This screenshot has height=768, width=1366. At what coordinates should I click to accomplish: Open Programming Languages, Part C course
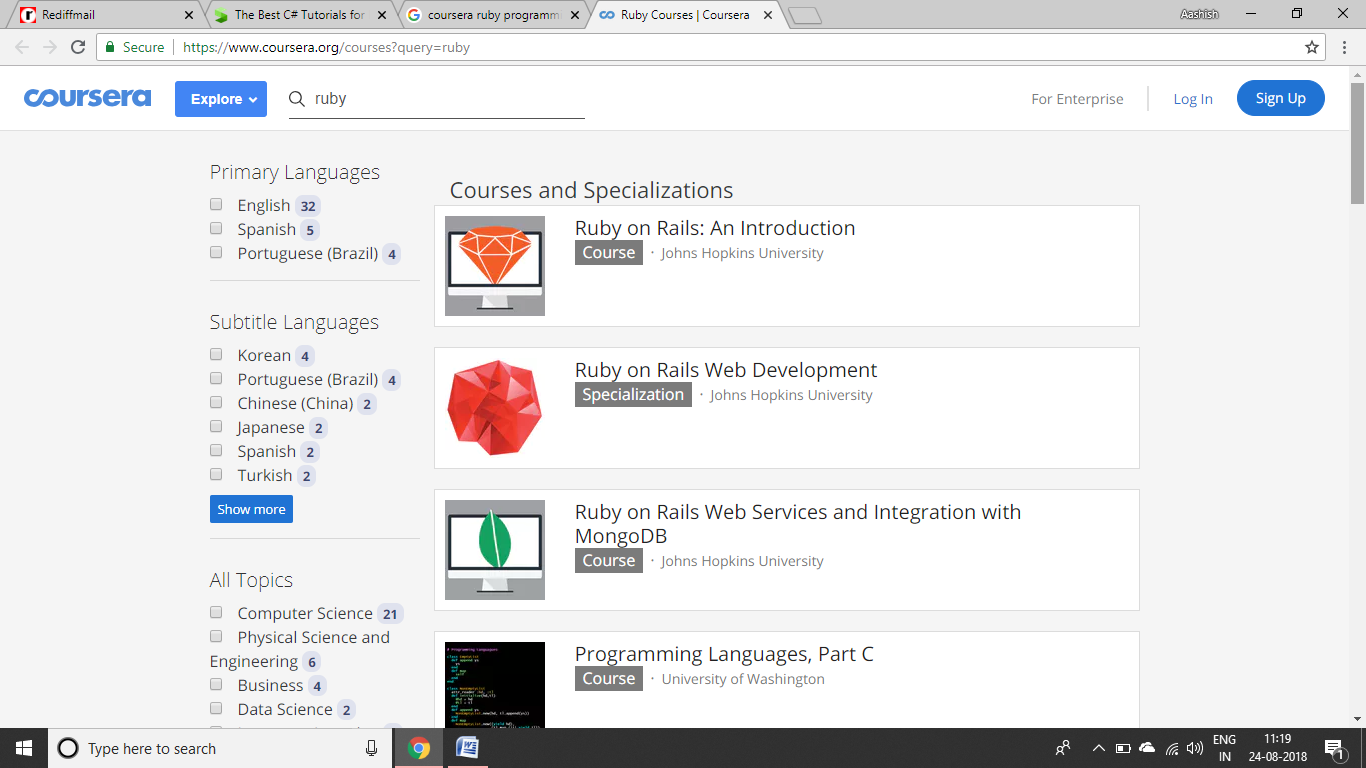[724, 654]
